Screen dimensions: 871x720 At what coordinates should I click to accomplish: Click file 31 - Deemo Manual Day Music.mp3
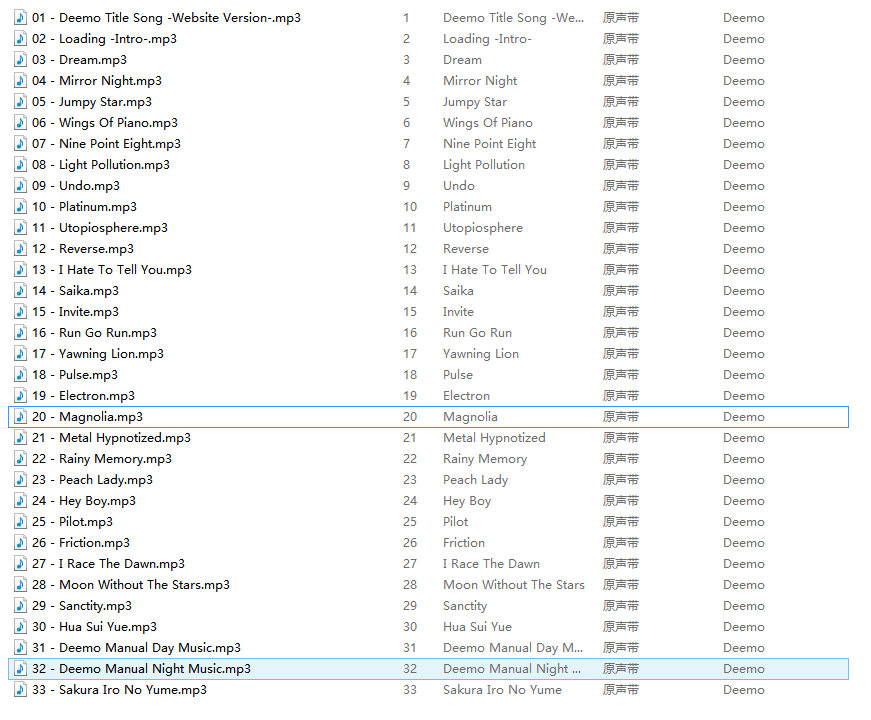pos(136,648)
